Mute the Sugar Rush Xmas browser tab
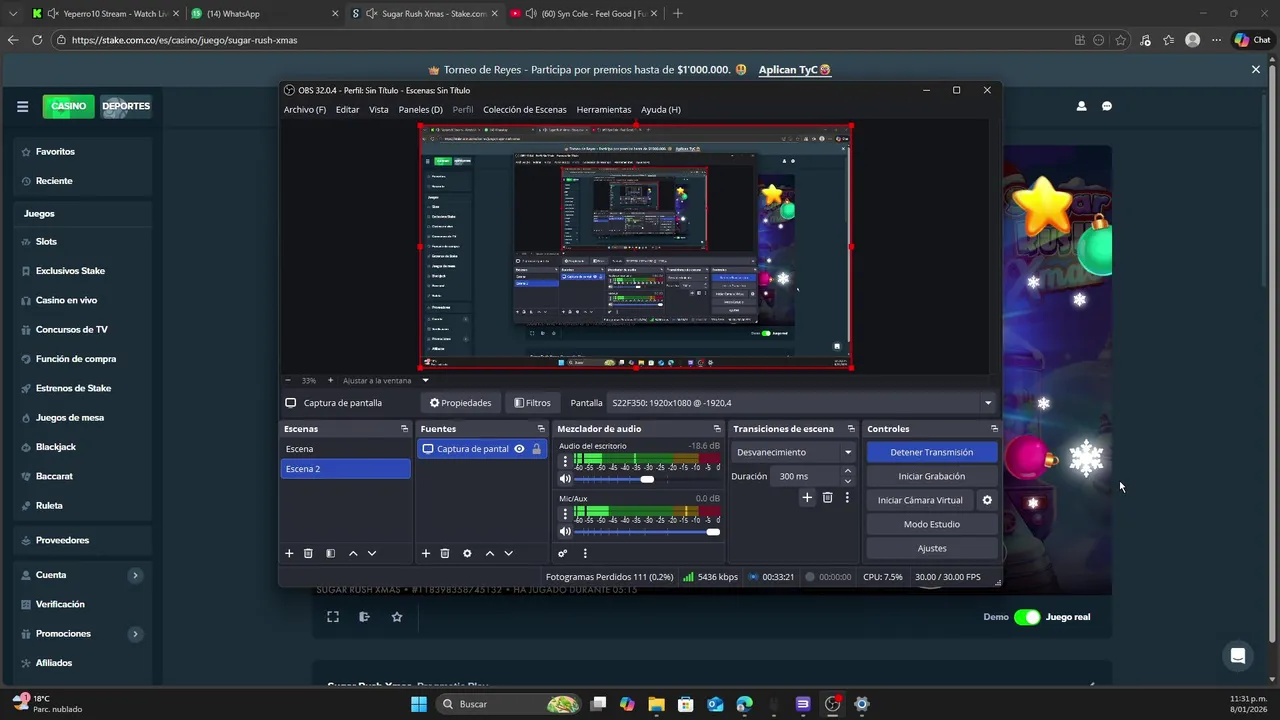This screenshot has height=720, width=1280. 372,14
